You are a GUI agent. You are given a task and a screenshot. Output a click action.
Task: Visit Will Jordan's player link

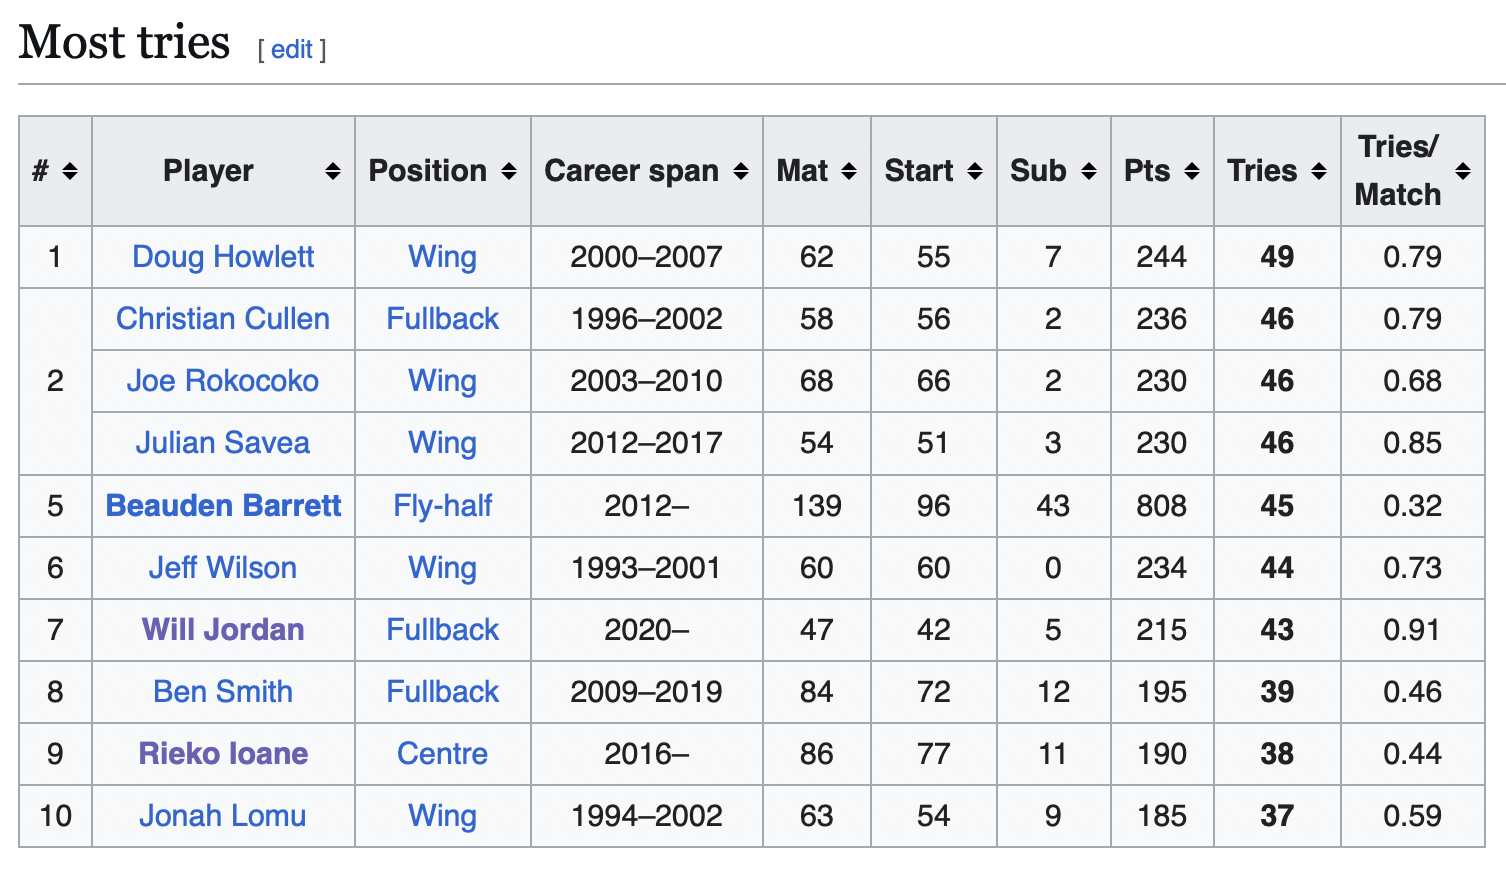point(223,630)
